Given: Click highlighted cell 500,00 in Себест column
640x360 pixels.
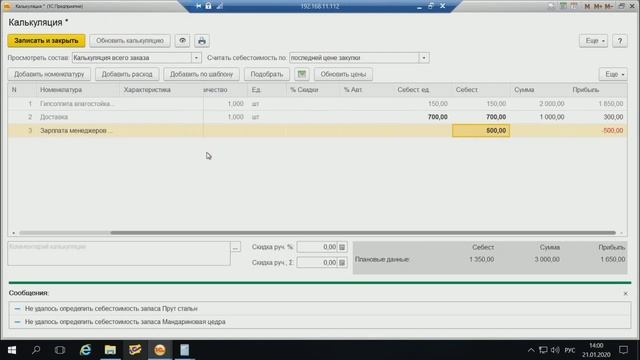Looking at the screenshot, I should pos(481,131).
